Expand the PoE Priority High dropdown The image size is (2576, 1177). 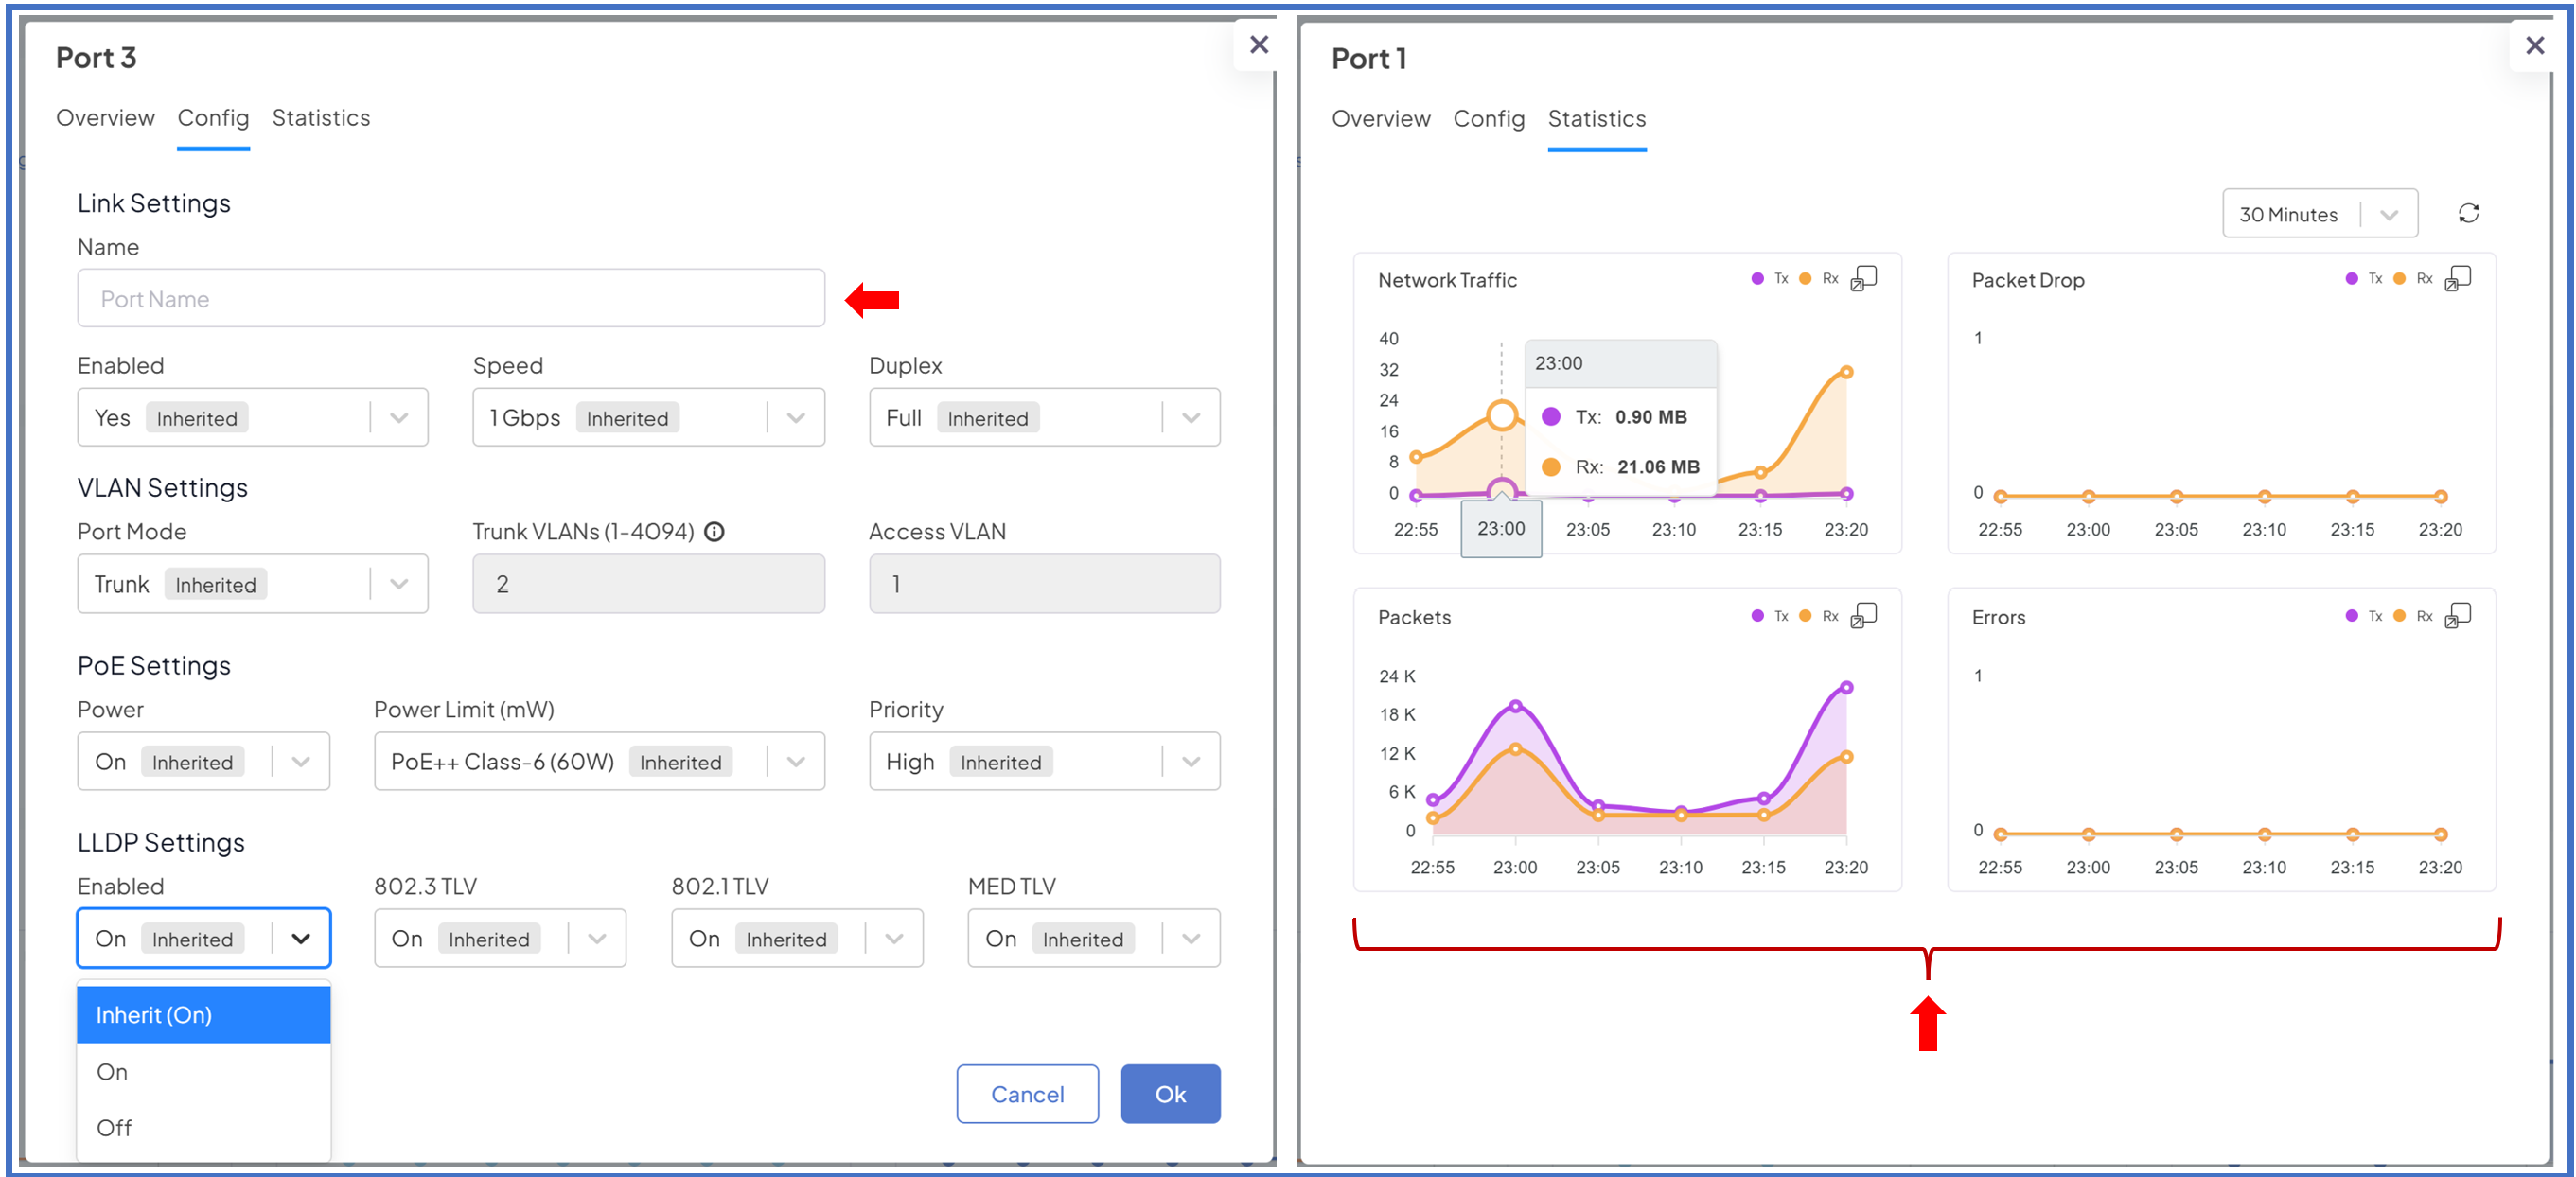click(1044, 762)
